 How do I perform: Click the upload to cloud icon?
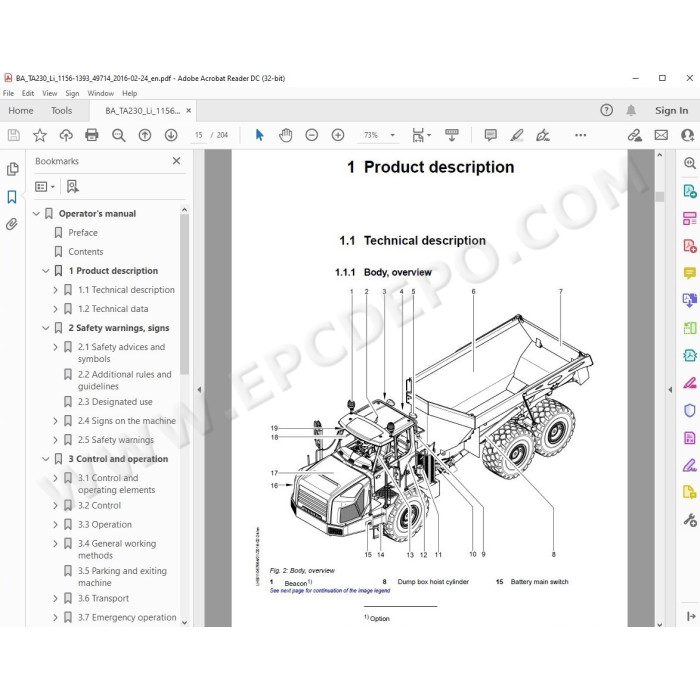(66, 135)
